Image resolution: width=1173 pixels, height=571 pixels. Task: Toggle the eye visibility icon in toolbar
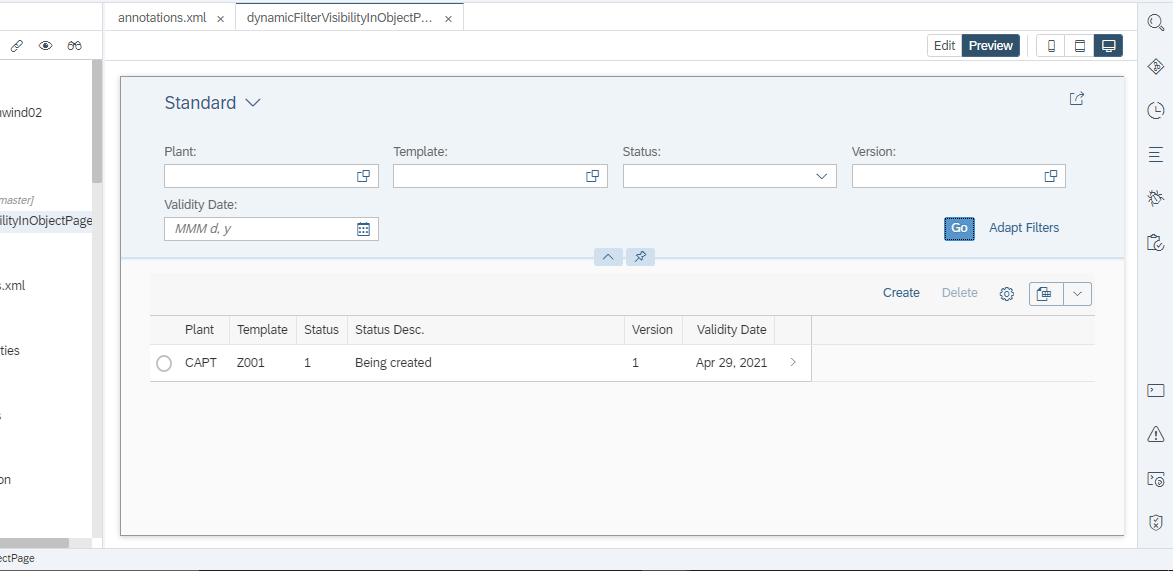click(45, 46)
